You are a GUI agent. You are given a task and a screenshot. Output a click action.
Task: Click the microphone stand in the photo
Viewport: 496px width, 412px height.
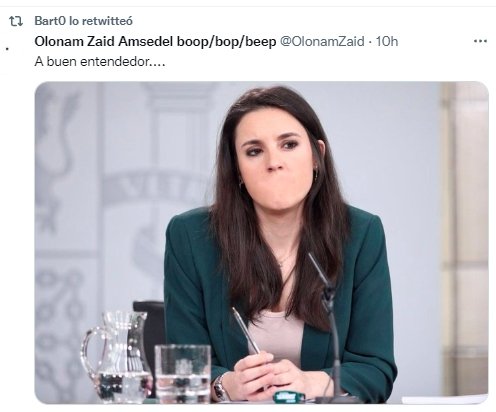(x=328, y=327)
